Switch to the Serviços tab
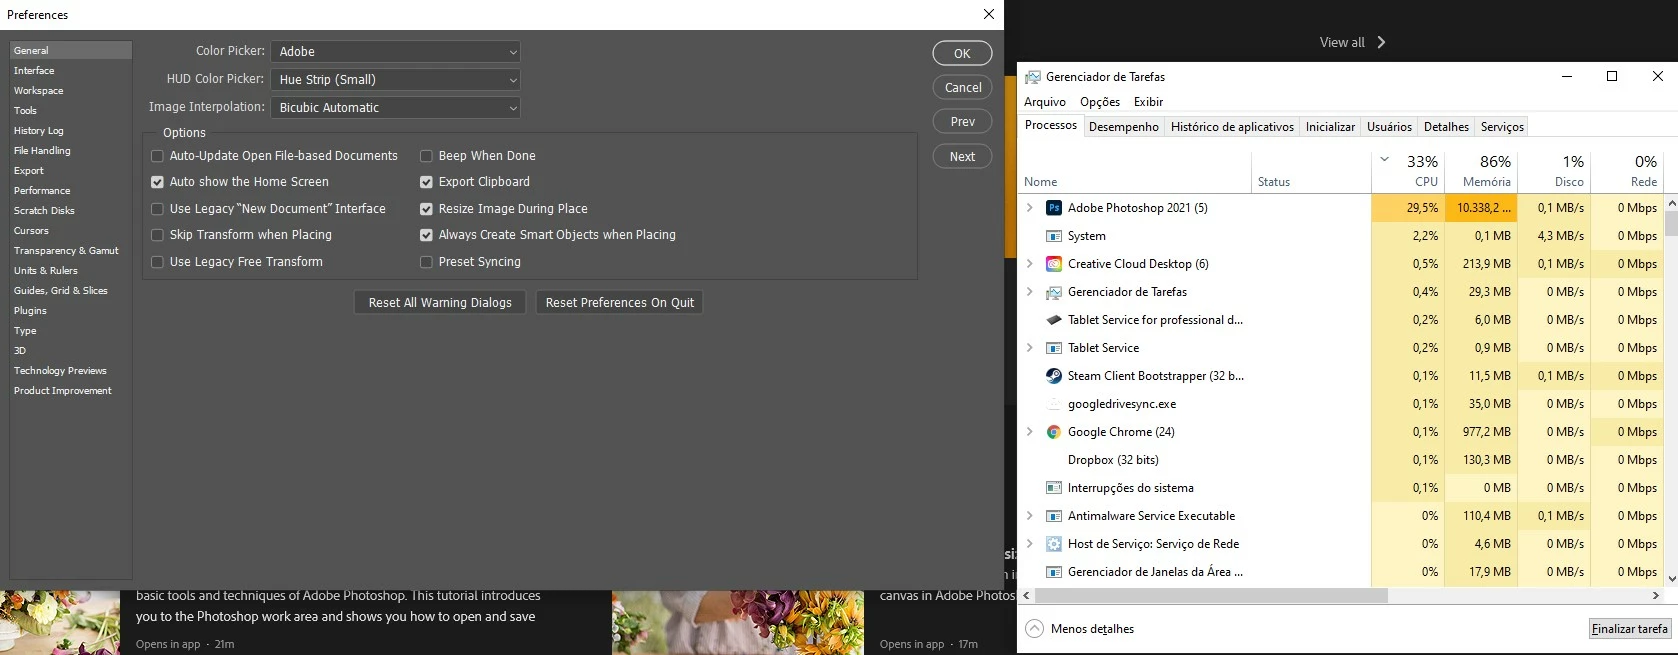The image size is (1678, 655). 1502,127
